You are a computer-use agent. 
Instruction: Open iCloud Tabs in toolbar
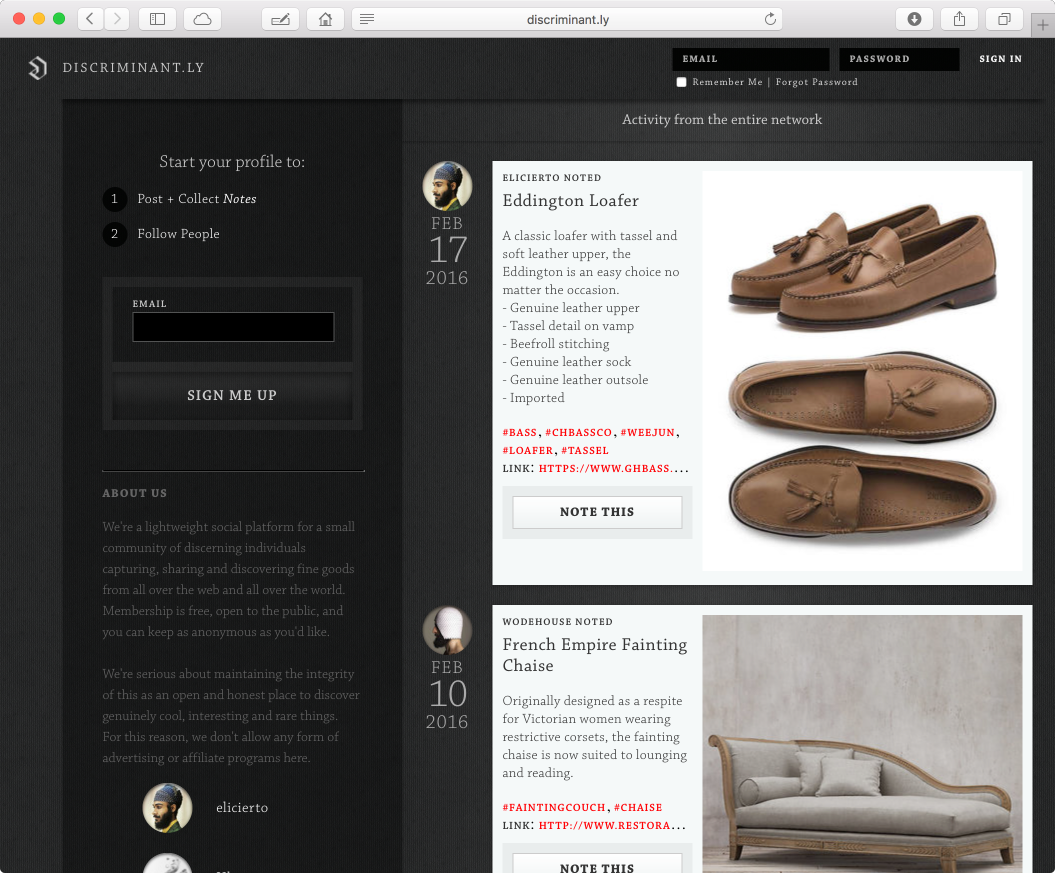point(202,19)
